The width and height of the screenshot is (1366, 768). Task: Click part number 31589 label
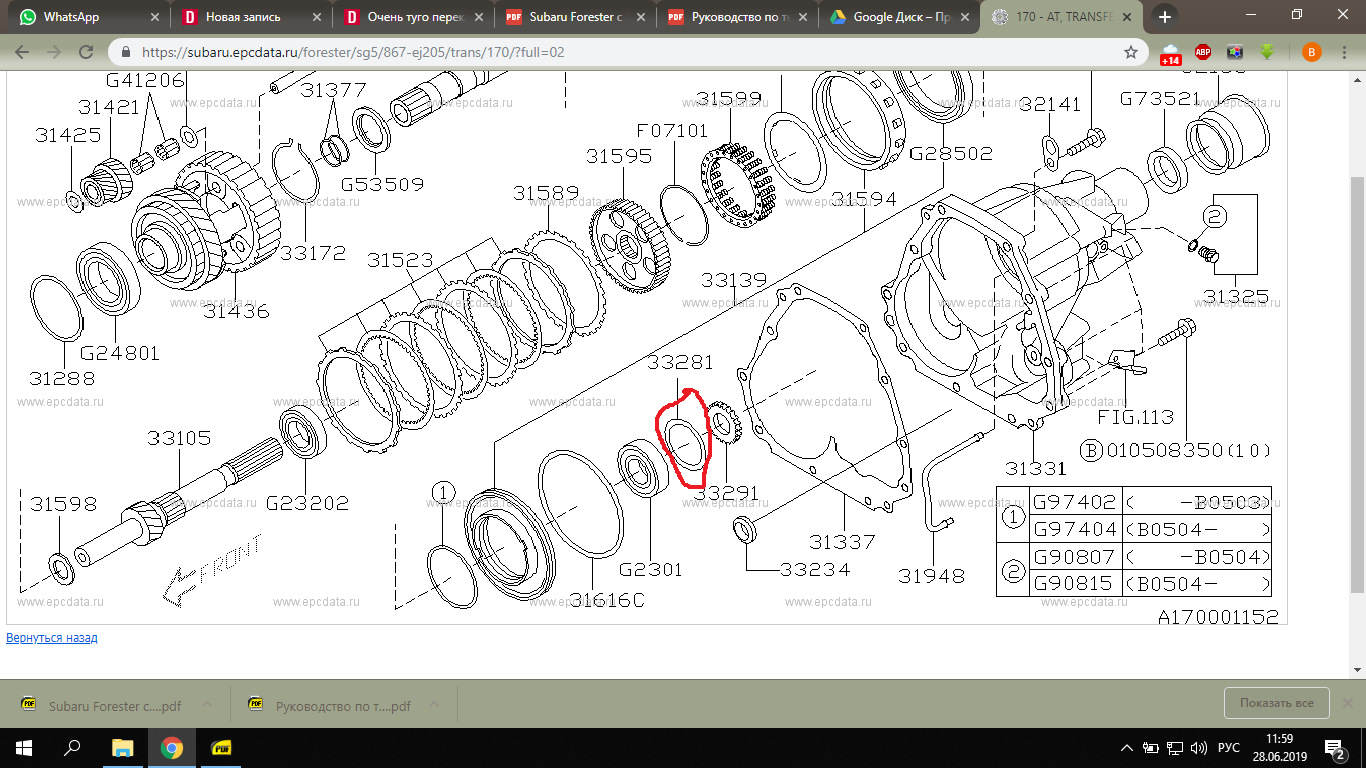point(546,193)
